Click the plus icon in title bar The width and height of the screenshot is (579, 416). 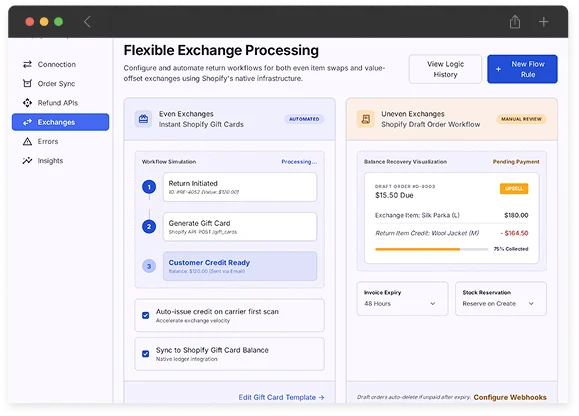(x=543, y=22)
